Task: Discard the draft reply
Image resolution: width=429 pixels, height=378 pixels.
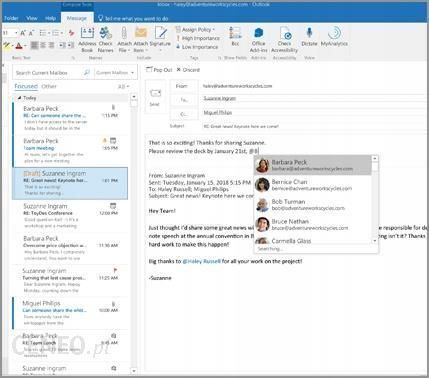Action: click(188, 70)
